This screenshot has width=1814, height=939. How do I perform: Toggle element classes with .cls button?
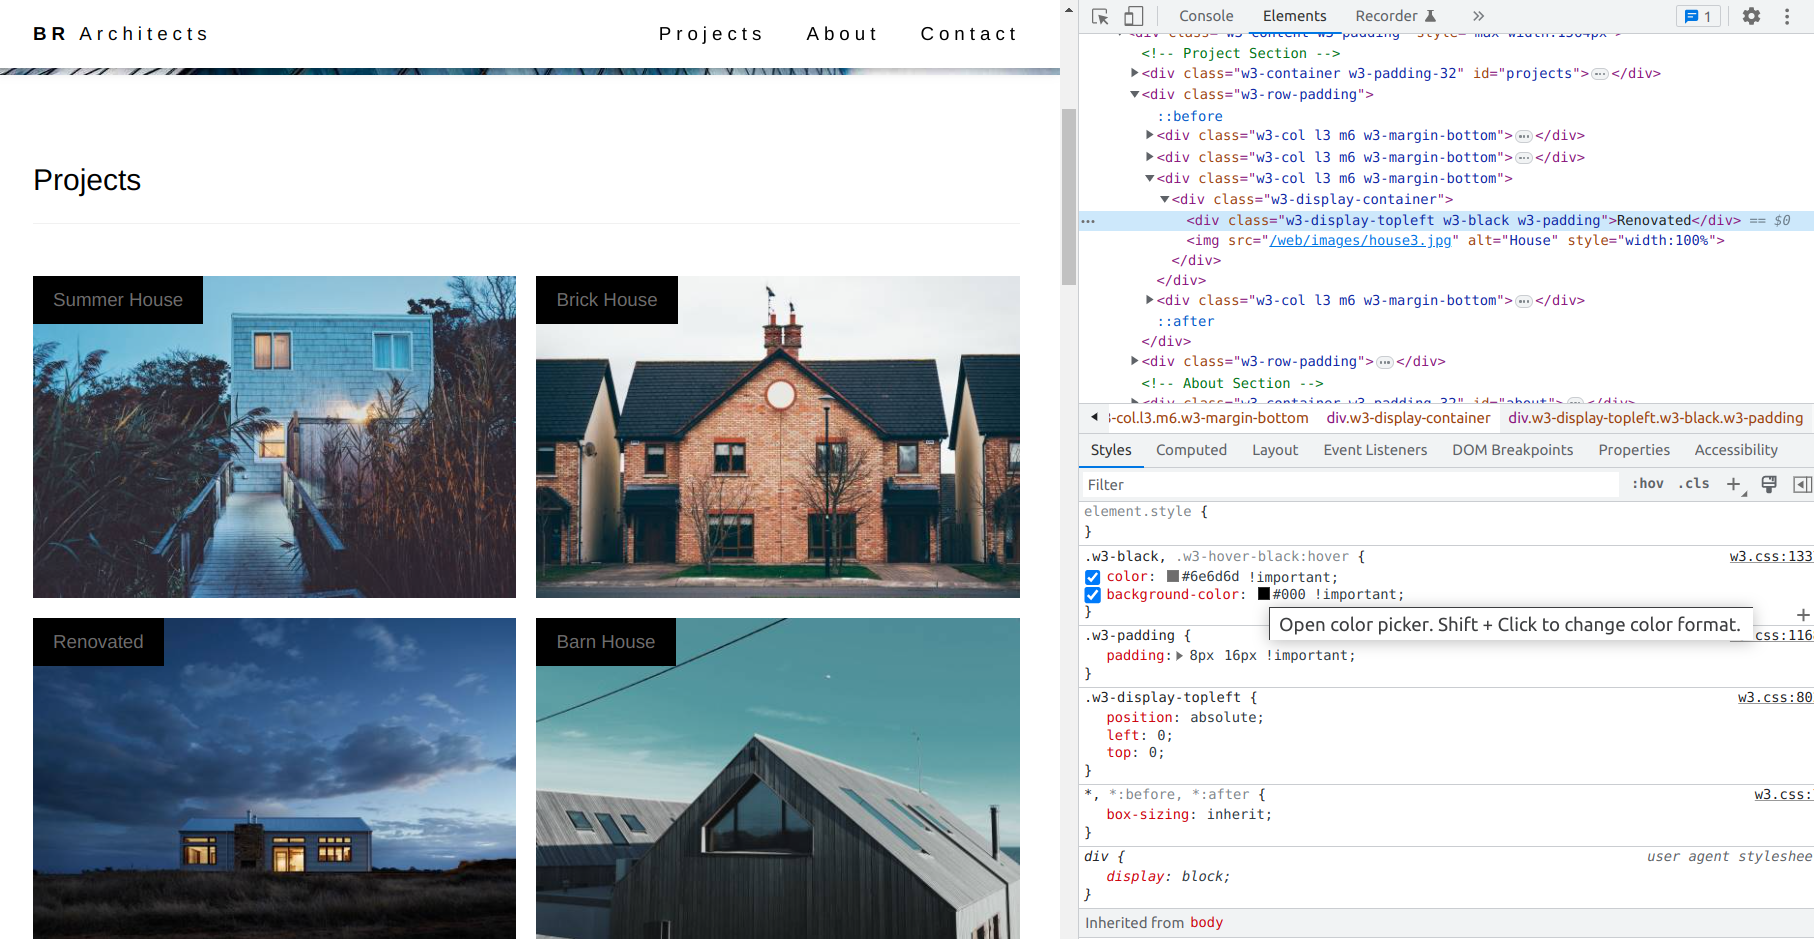[1693, 484]
